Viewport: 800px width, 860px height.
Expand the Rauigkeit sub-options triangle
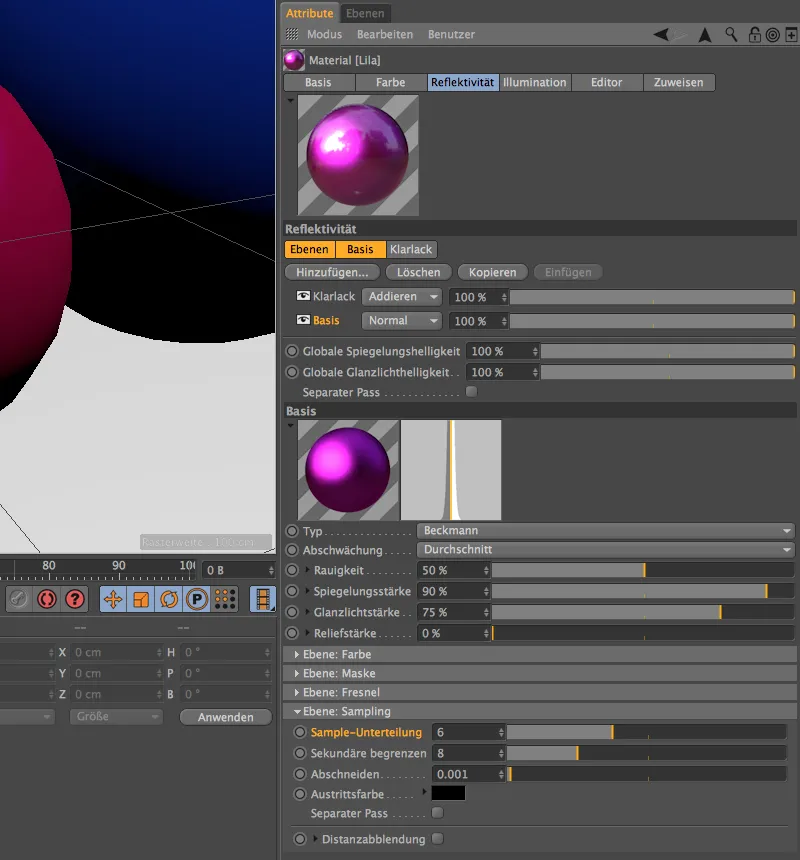(x=307, y=570)
